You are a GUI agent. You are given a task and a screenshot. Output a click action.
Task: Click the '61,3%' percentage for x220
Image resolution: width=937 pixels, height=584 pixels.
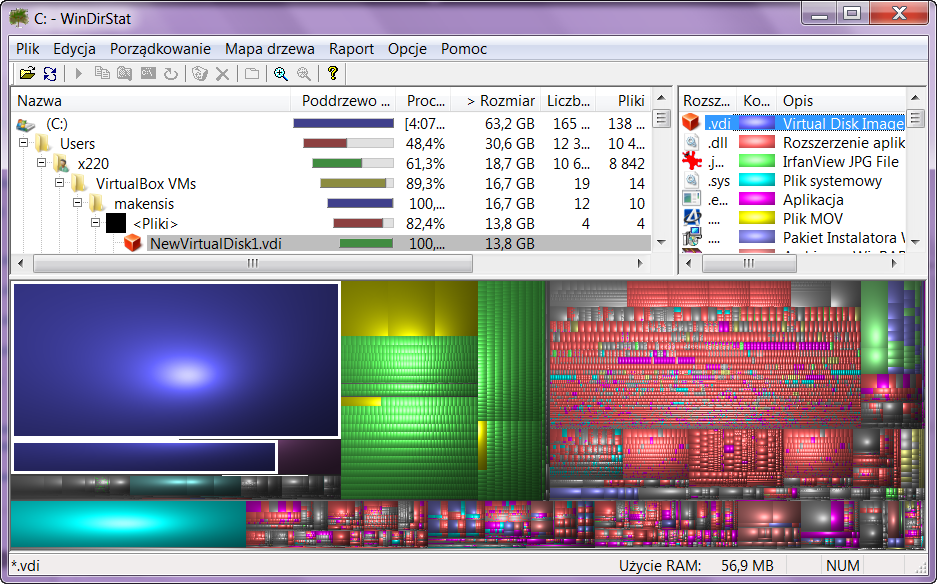click(x=425, y=164)
